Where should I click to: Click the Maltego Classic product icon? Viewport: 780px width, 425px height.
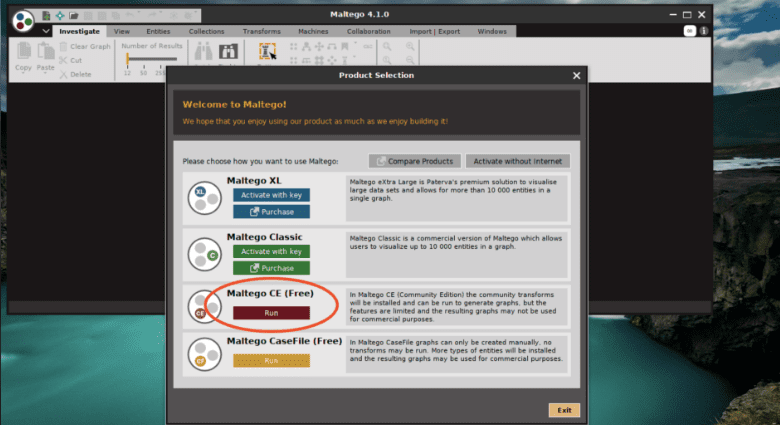(x=204, y=255)
